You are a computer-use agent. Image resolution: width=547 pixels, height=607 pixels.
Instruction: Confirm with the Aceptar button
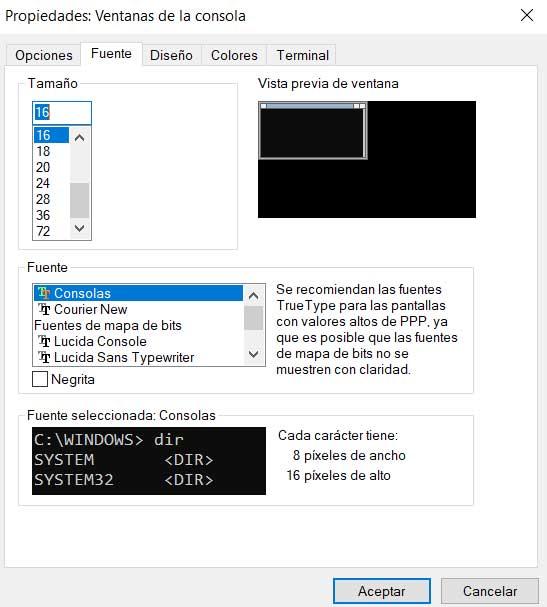tap(382, 591)
